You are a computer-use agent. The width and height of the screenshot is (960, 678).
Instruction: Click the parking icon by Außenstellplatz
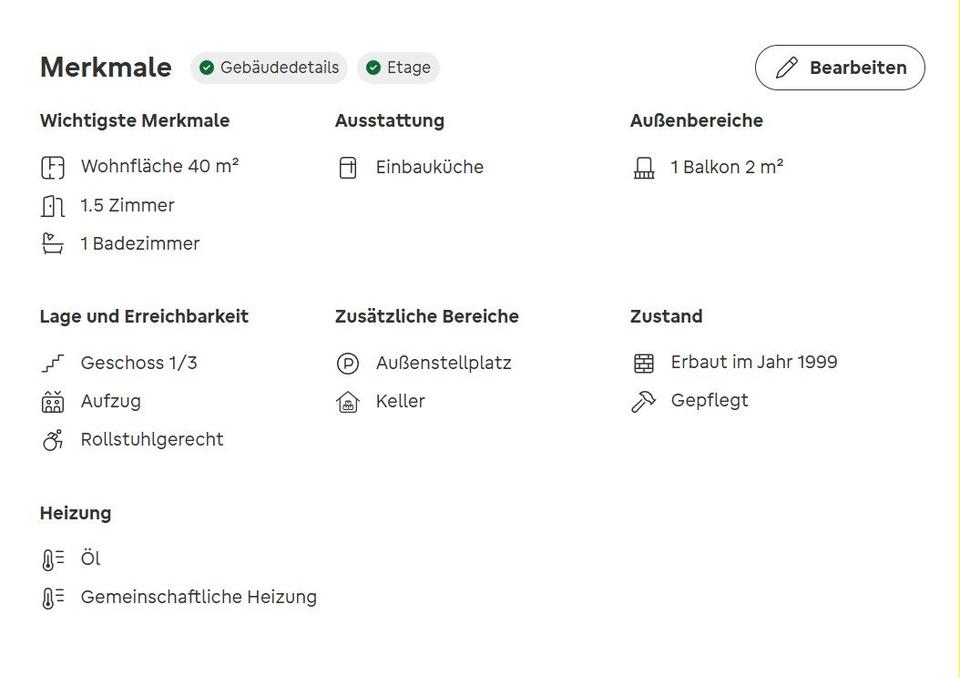point(348,364)
